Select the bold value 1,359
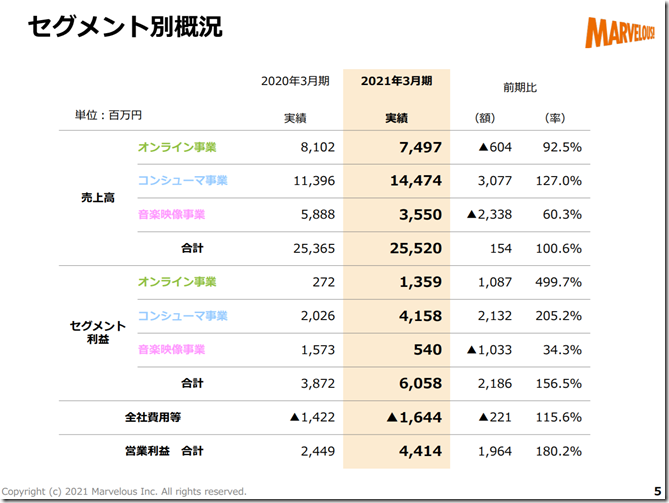Screen dimensions: 669x503 [421, 282]
